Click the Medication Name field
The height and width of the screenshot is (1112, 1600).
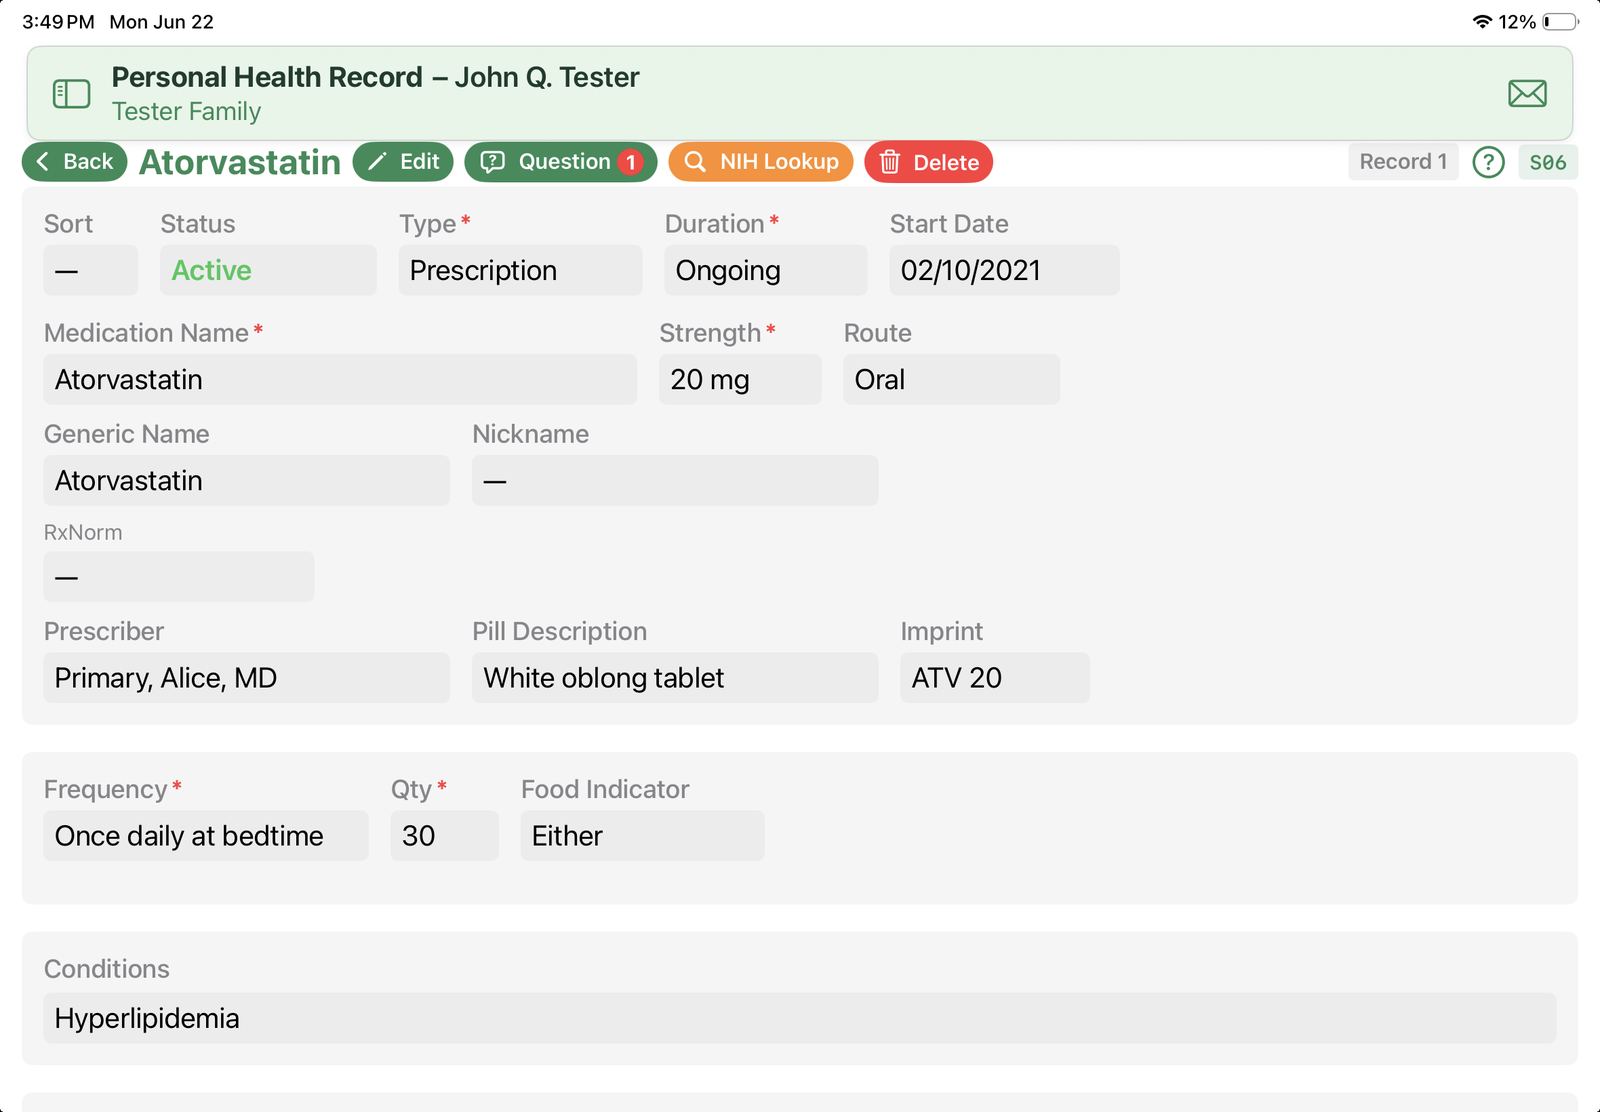[340, 379]
